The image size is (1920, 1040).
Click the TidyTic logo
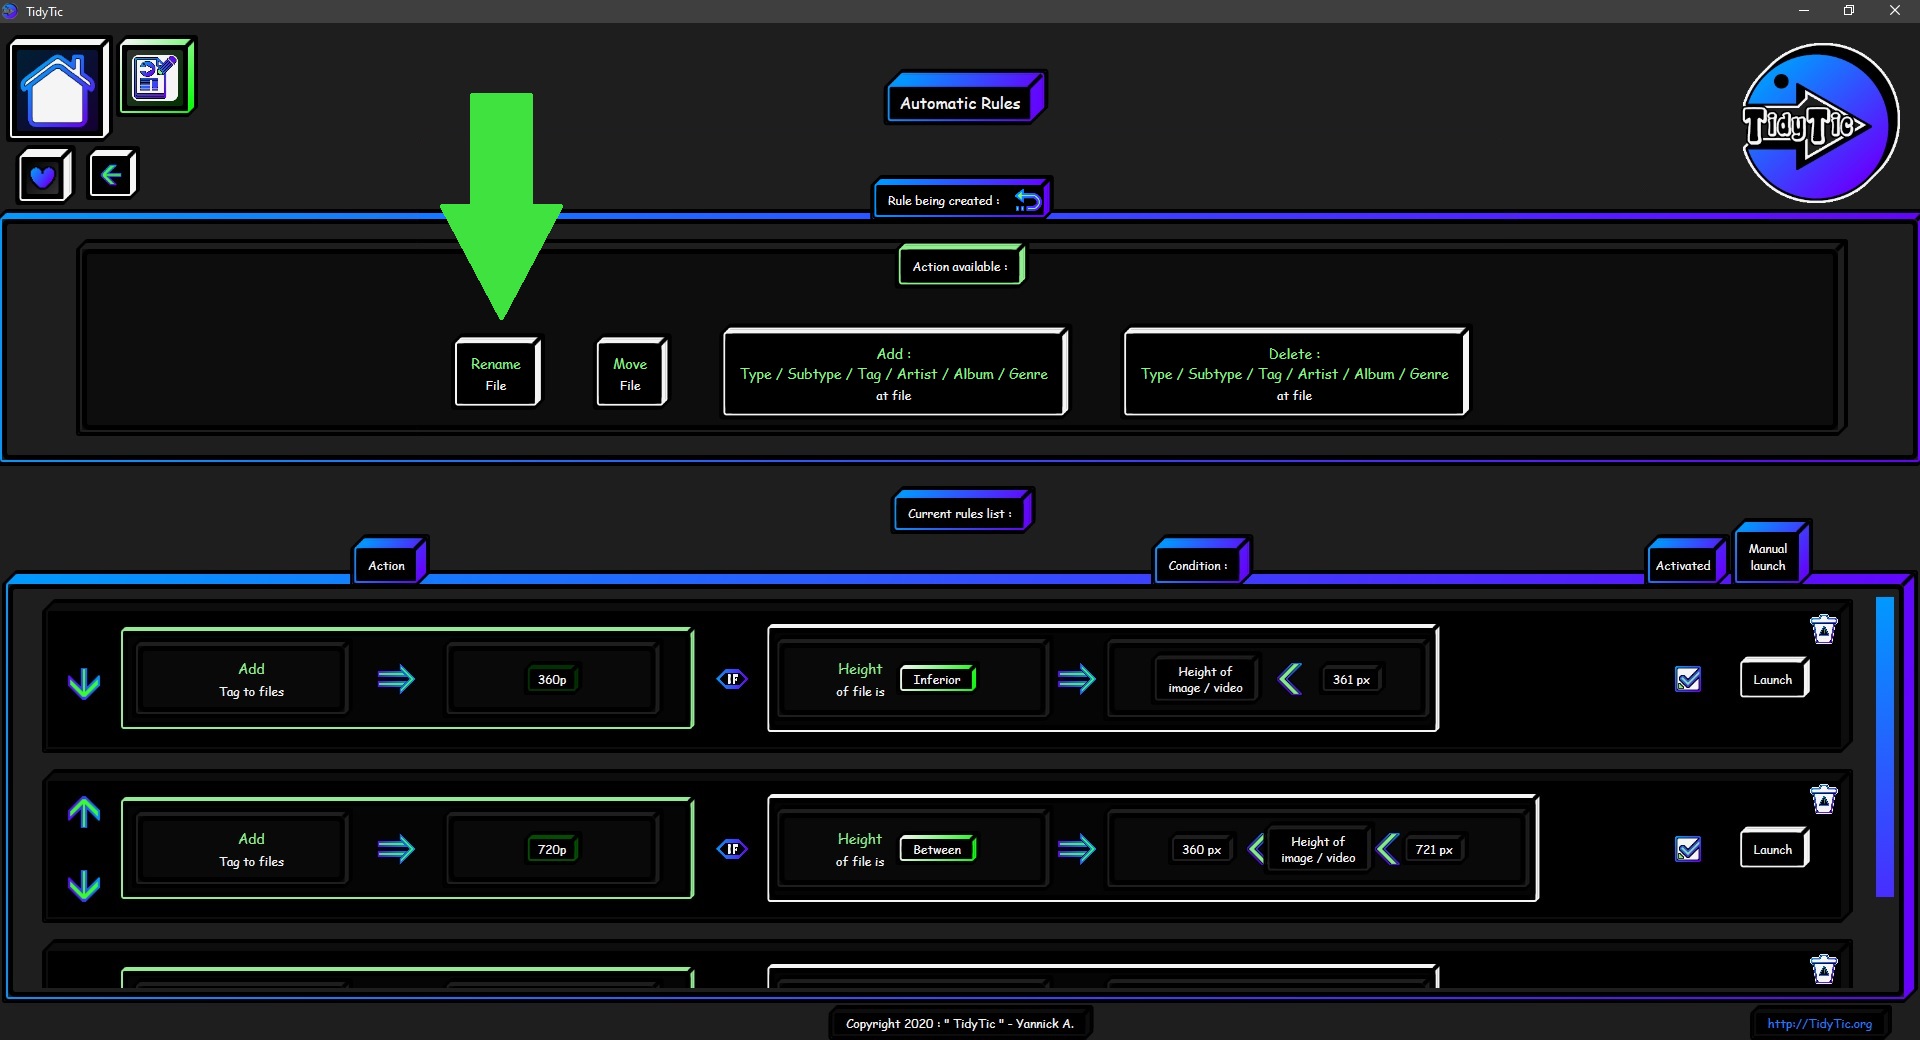click(1819, 123)
